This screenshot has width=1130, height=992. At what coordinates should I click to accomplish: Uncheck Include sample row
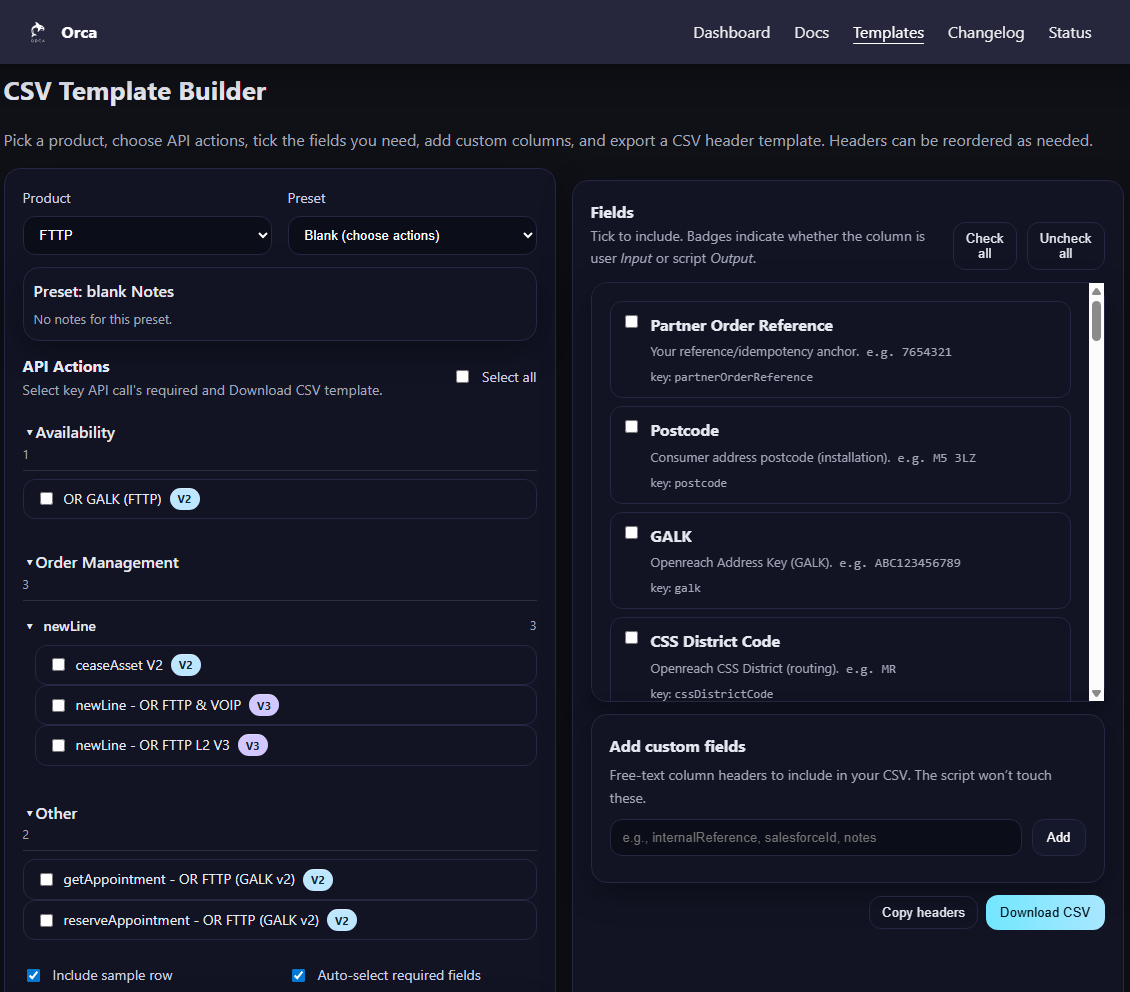tap(33, 975)
